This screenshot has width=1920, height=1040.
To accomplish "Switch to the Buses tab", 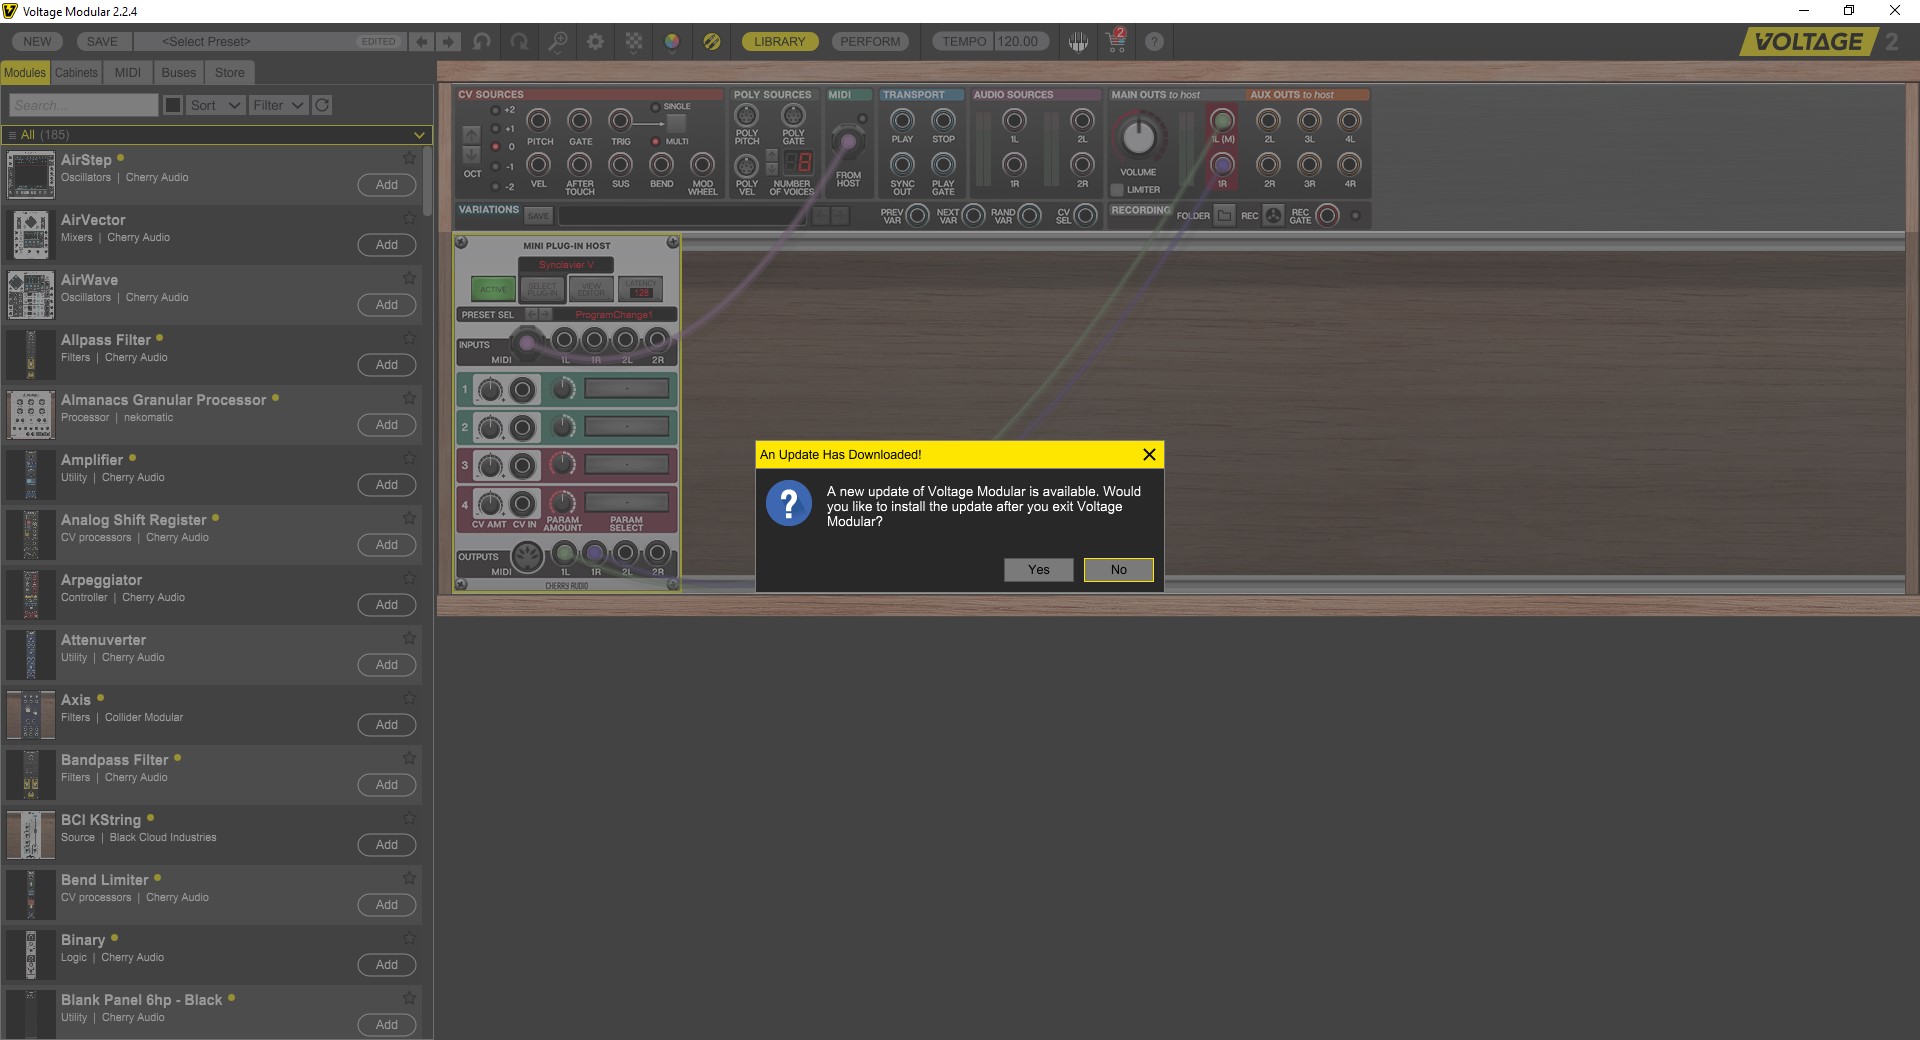I will (179, 73).
